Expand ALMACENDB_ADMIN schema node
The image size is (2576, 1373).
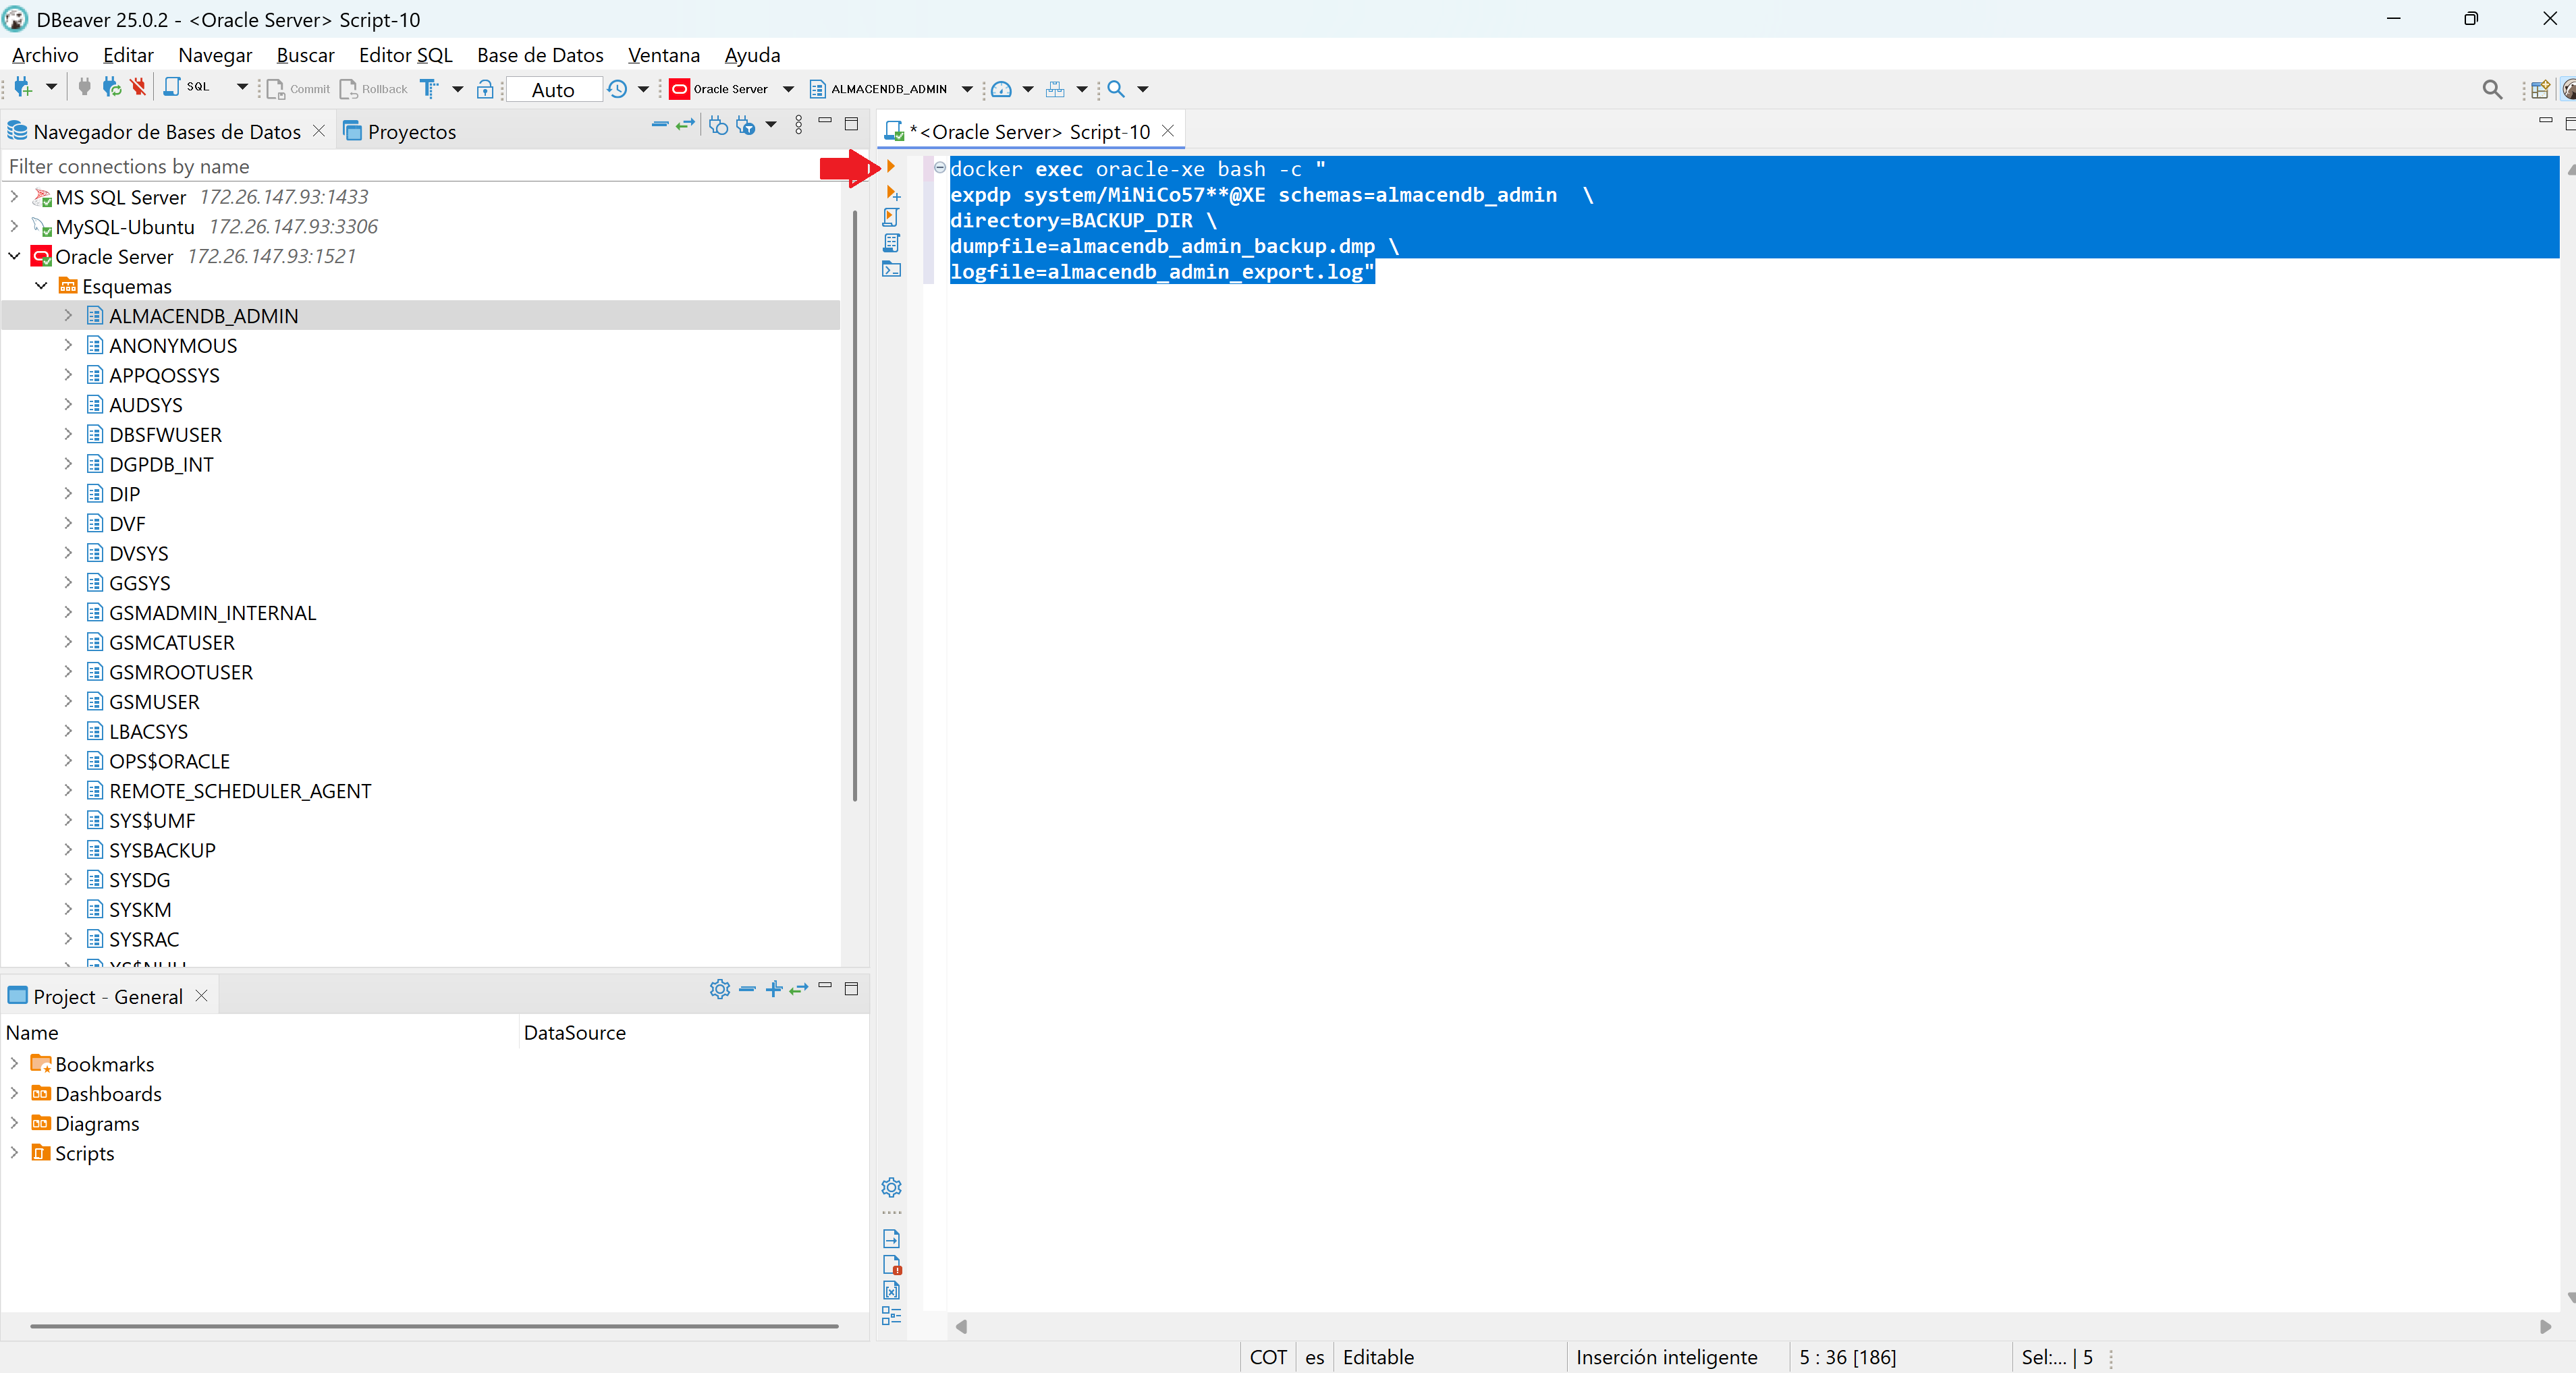pos(68,315)
